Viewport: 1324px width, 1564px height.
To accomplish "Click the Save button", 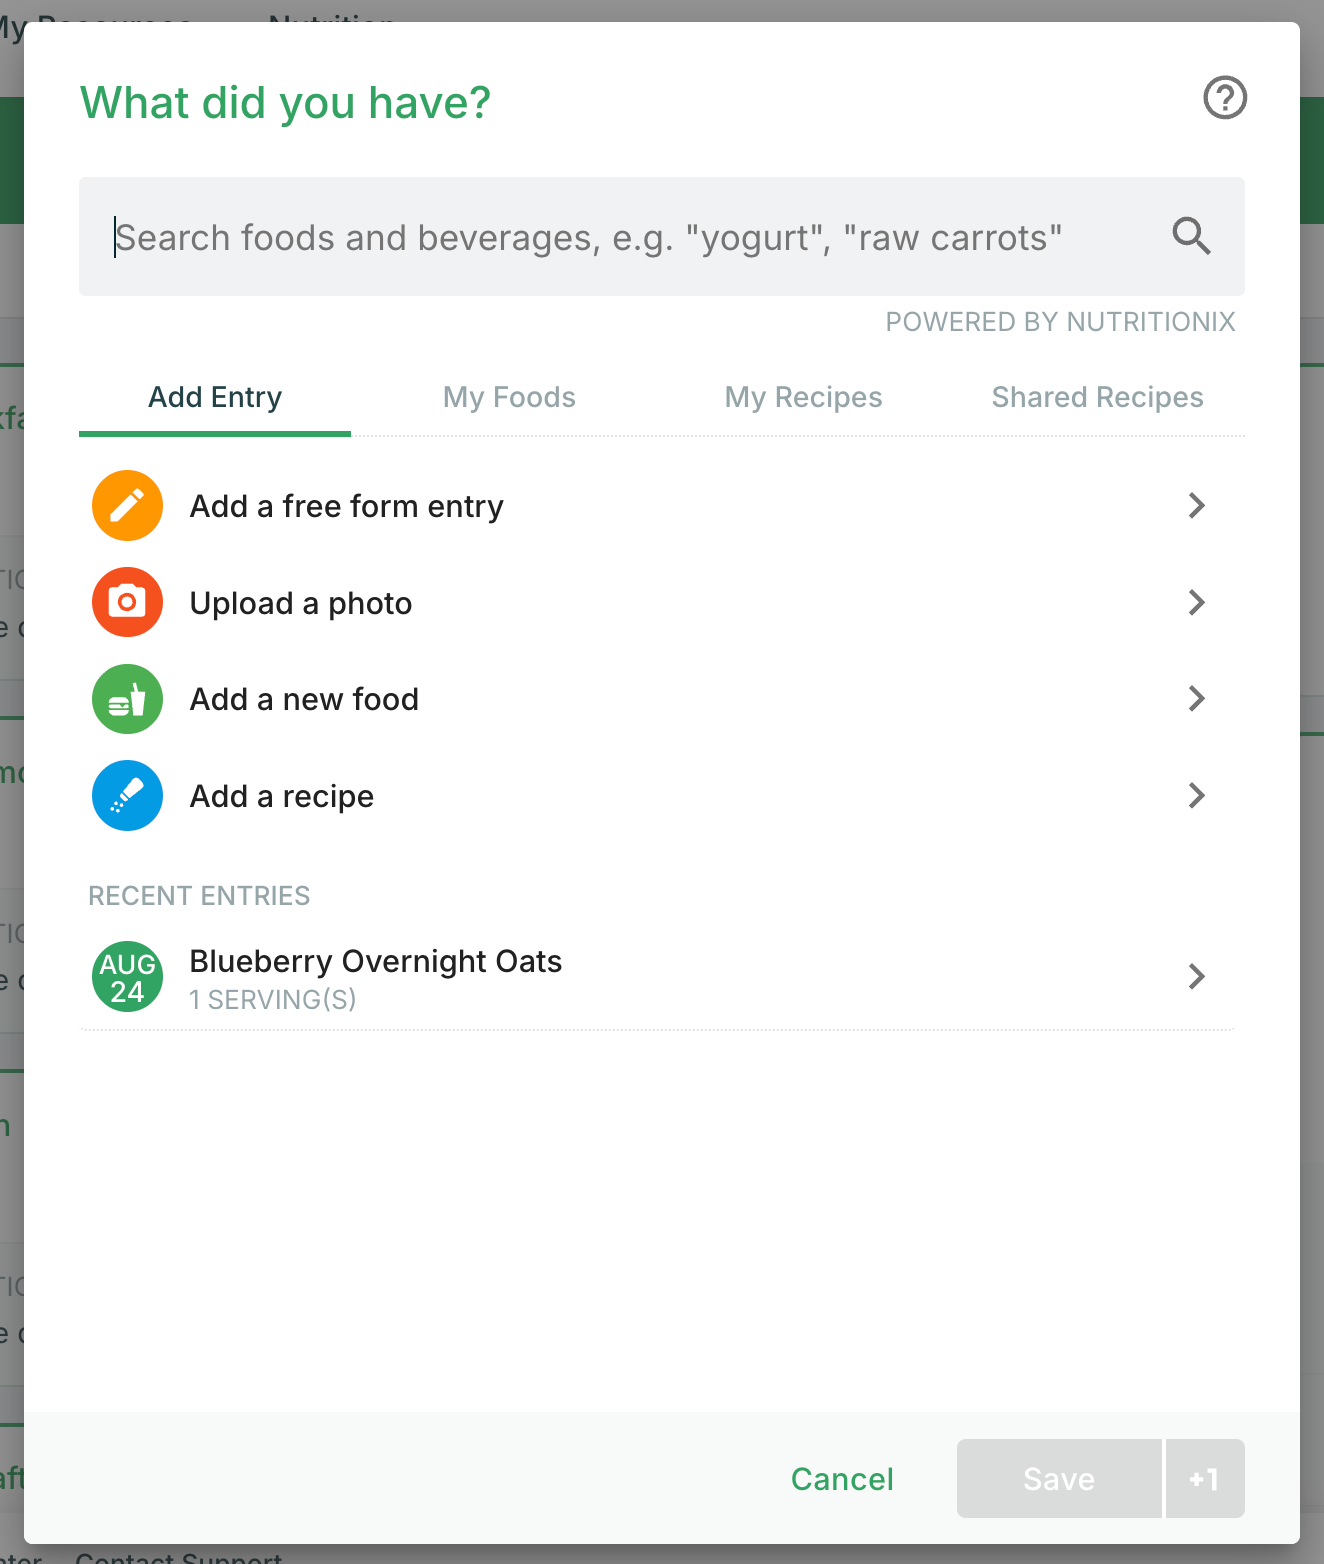I will (x=1059, y=1479).
